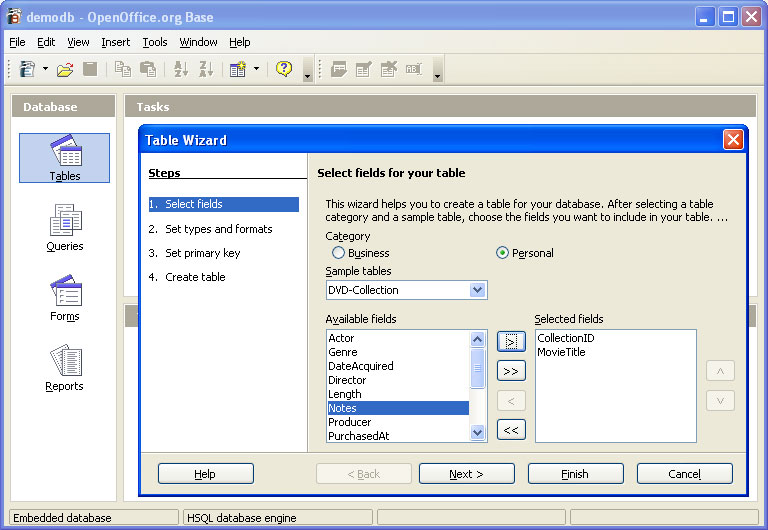The height and width of the screenshot is (530, 768).
Task: Open the New document dropdown arrow
Action: [x=45, y=69]
